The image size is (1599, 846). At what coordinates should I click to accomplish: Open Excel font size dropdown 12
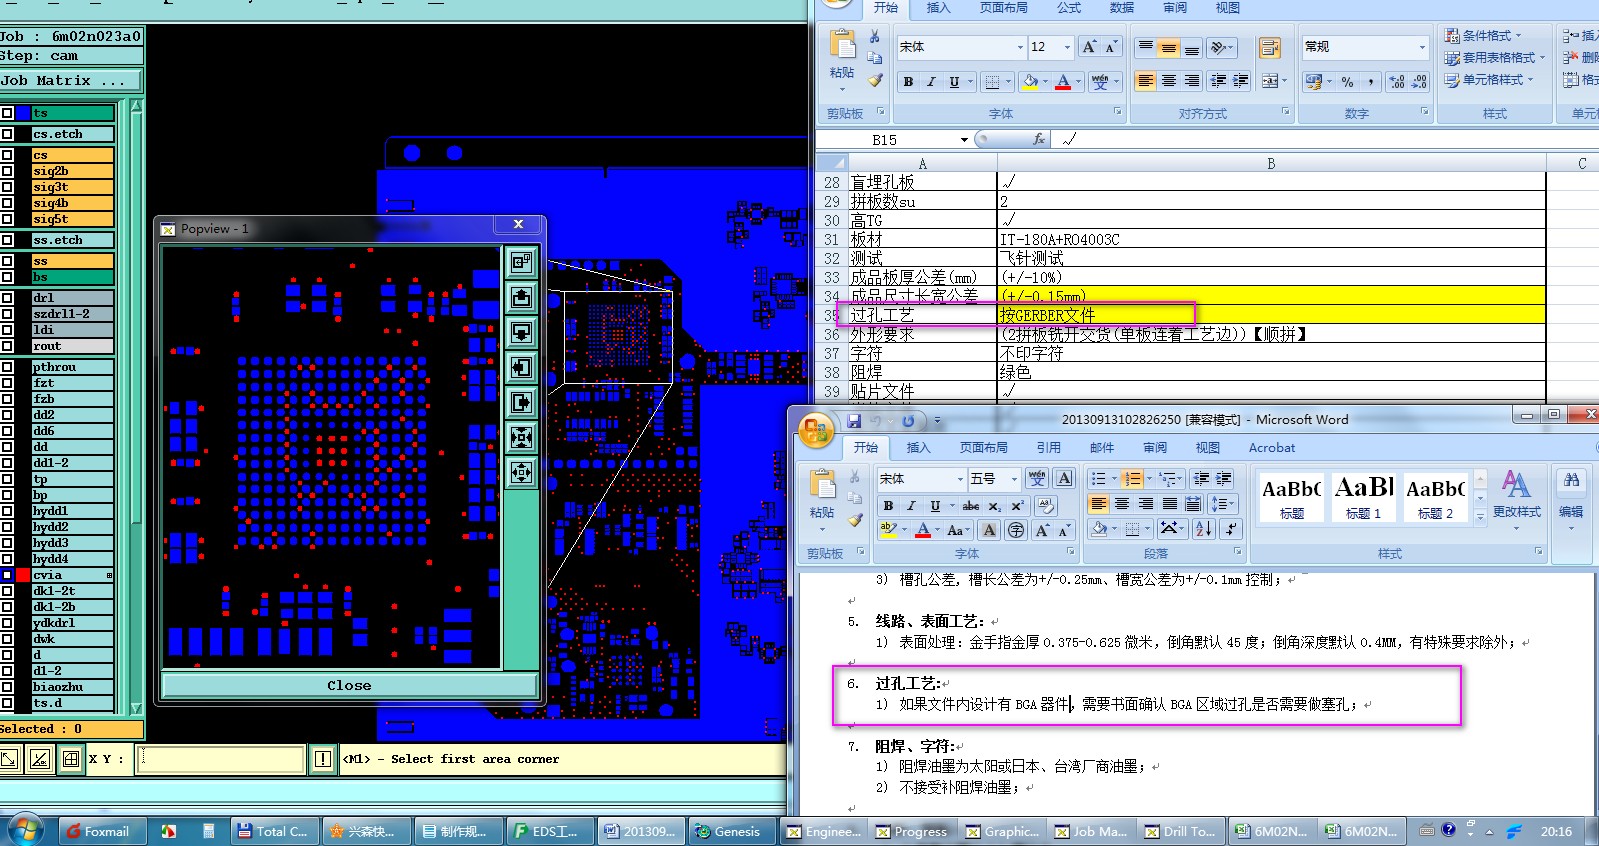coord(1067,47)
